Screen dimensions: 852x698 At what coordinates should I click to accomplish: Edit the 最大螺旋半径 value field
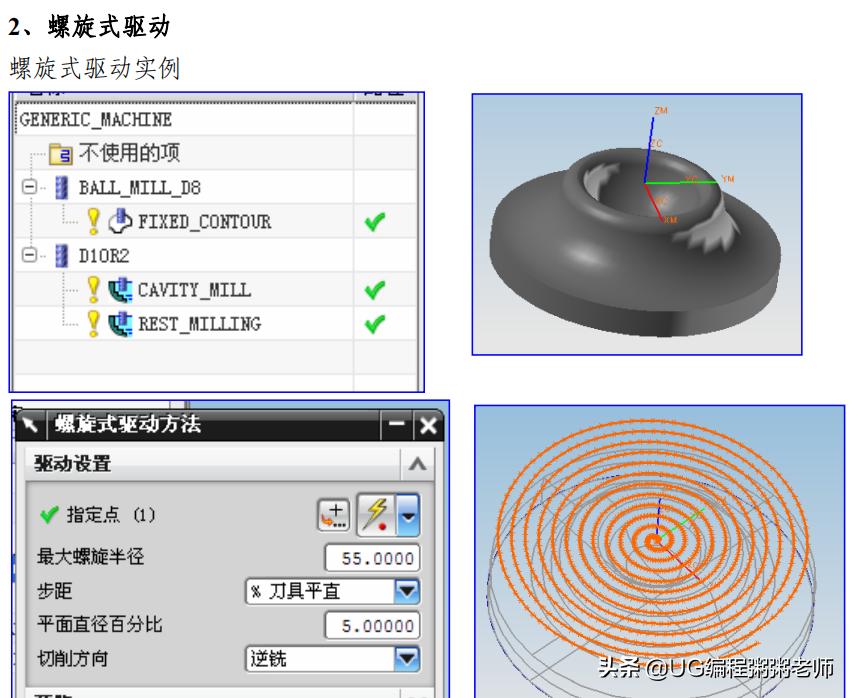coord(373,558)
